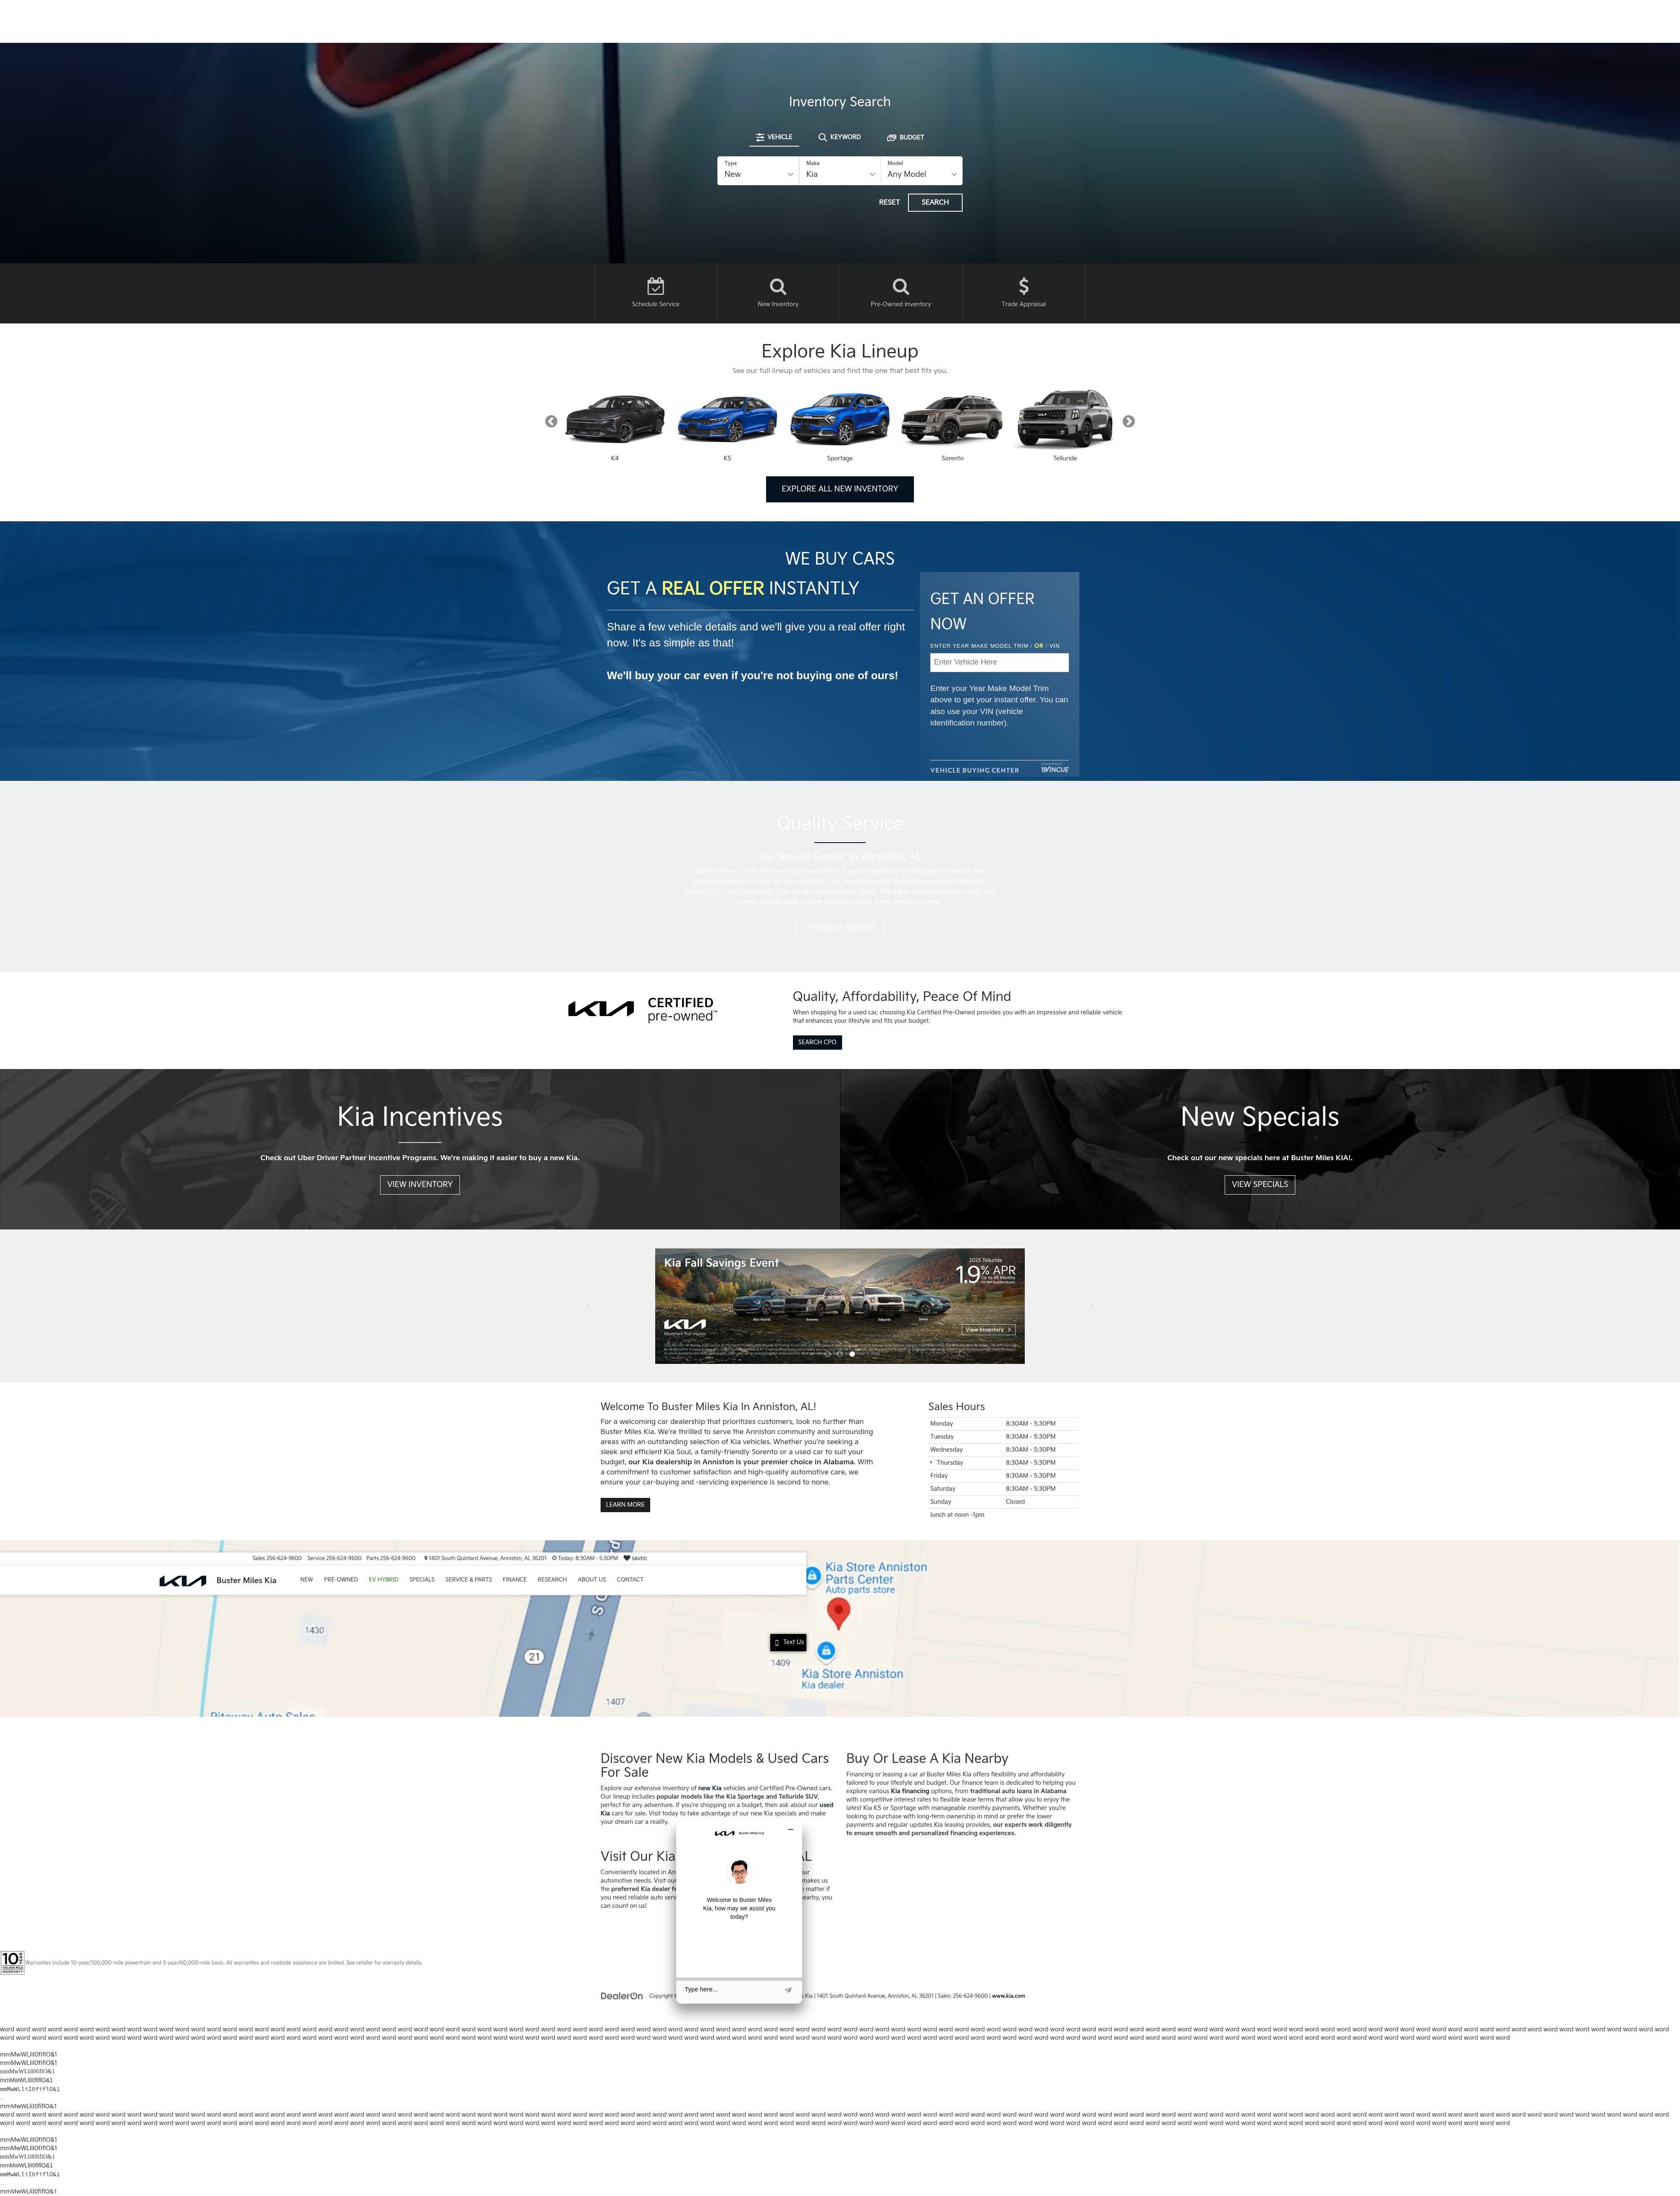
Task: Open the Type dropdown showing New
Action: click(x=758, y=170)
